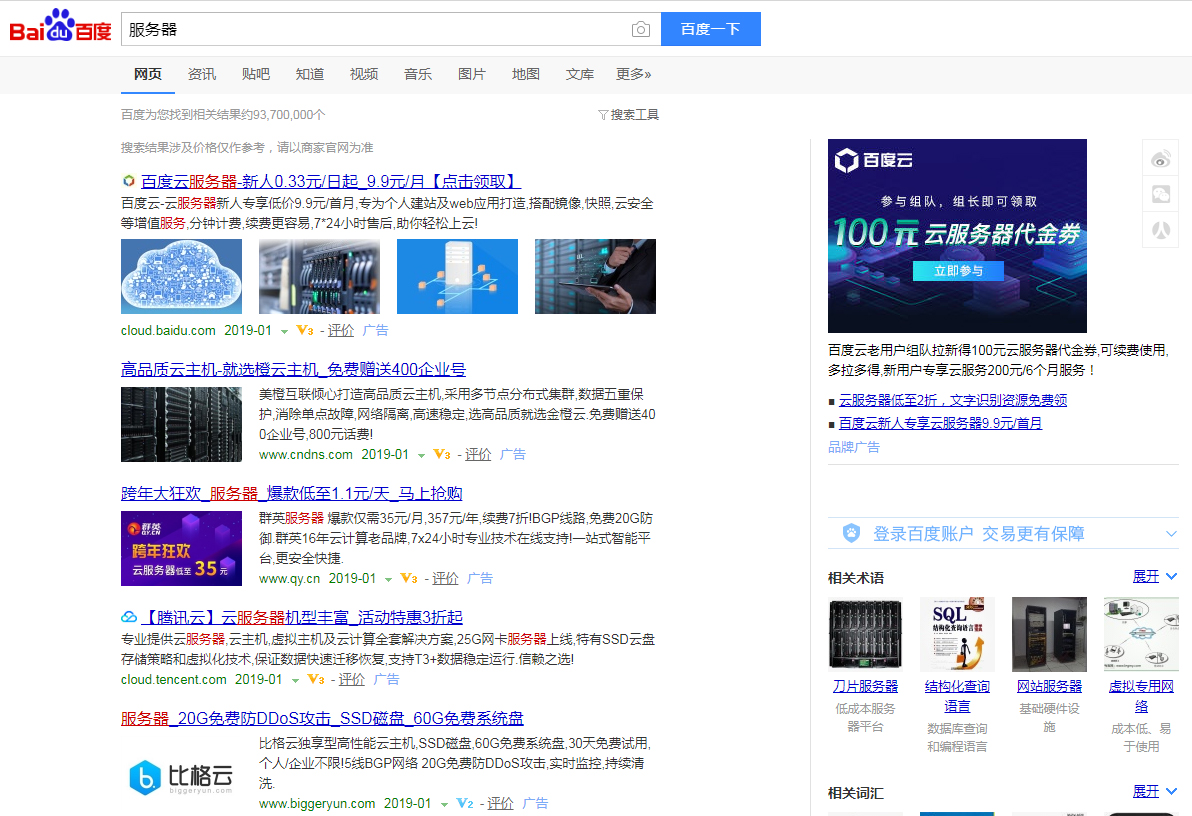Open the 地图 tab

525,74
